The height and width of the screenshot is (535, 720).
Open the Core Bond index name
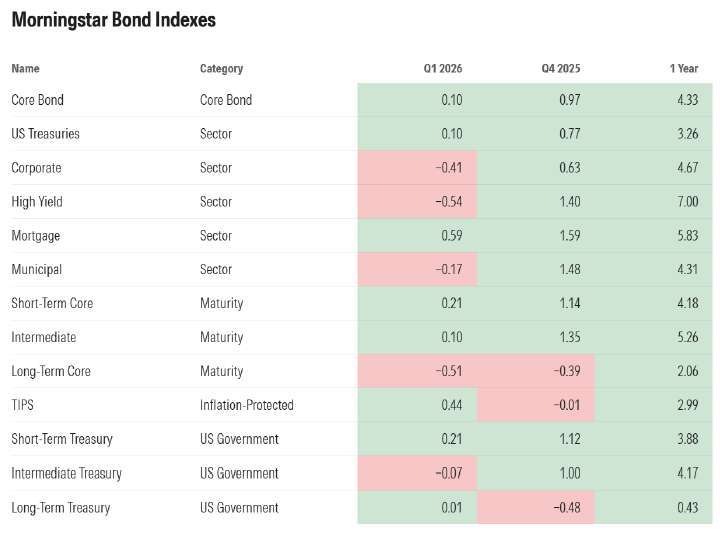pyautogui.click(x=37, y=100)
